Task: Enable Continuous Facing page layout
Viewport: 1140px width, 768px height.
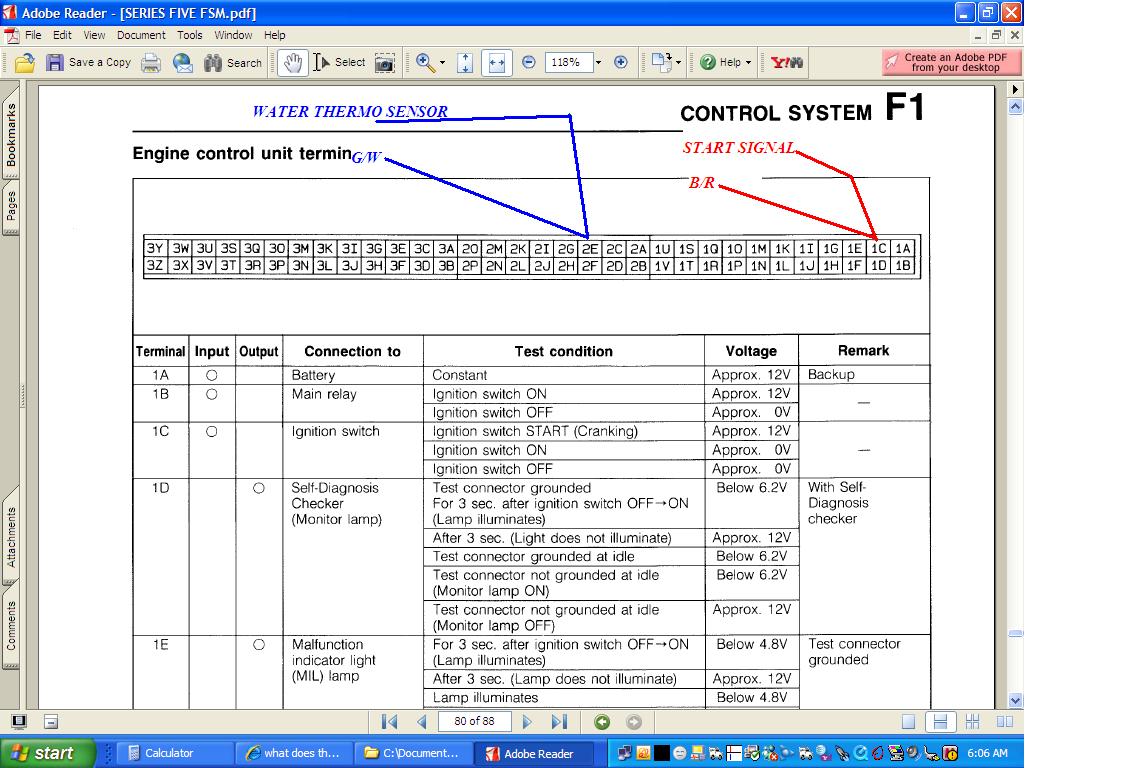Action: click(x=972, y=722)
